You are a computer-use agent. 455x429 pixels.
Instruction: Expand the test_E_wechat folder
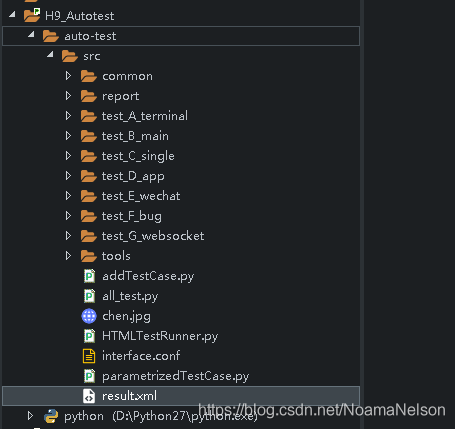pyautogui.click(x=68, y=196)
